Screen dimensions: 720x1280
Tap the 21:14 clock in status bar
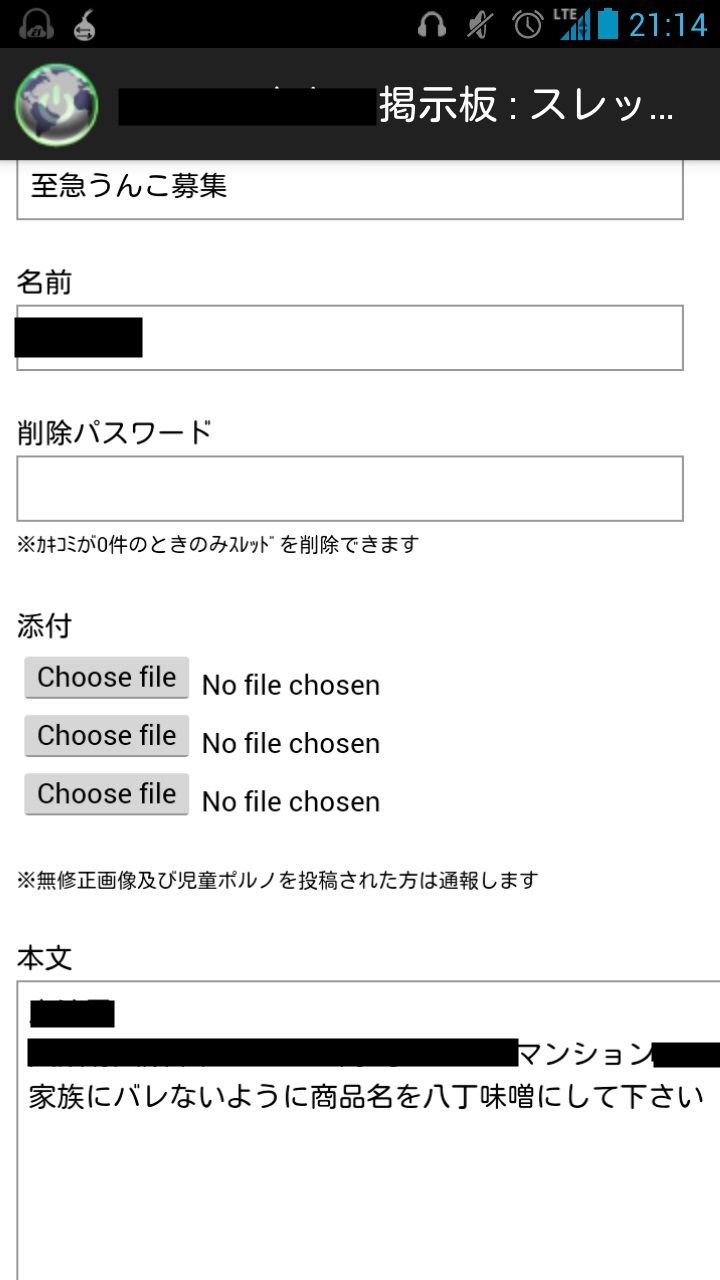pos(668,24)
